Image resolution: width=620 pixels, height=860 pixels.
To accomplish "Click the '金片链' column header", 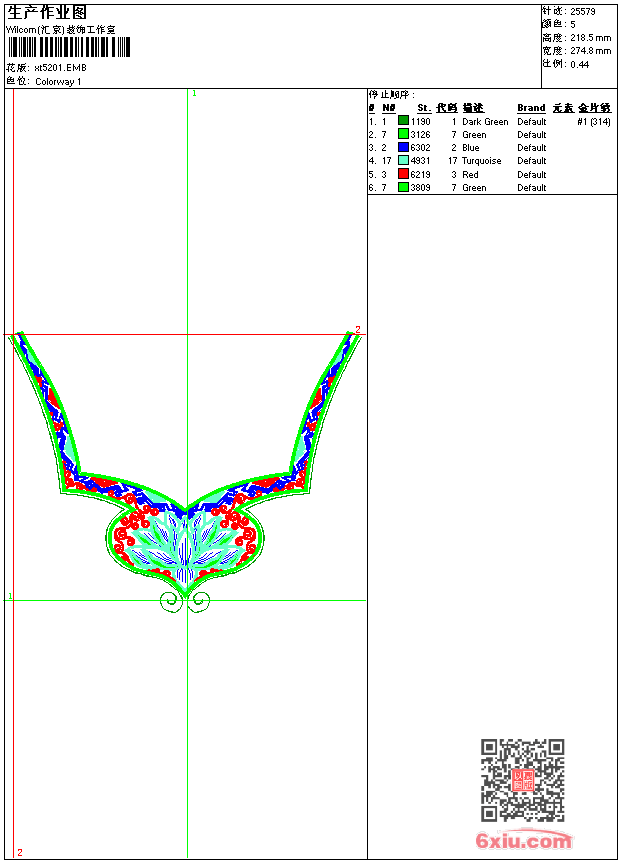I will [x=595, y=108].
